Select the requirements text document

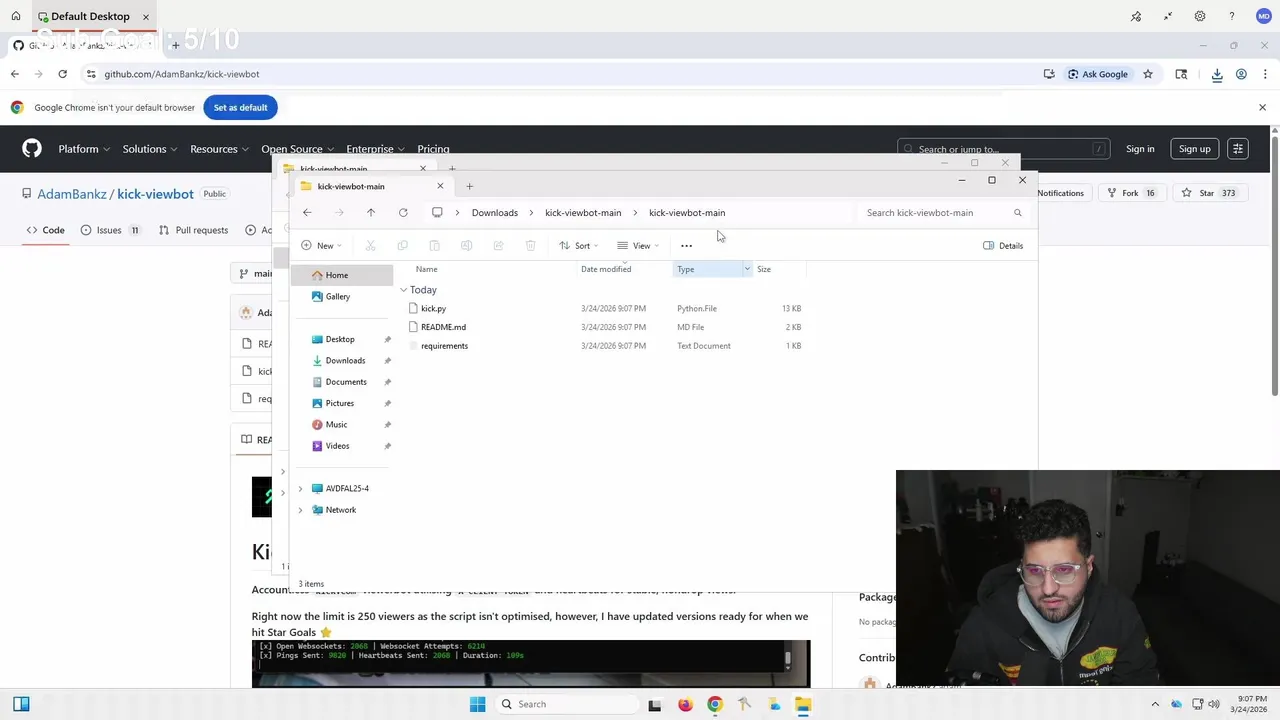tap(444, 346)
